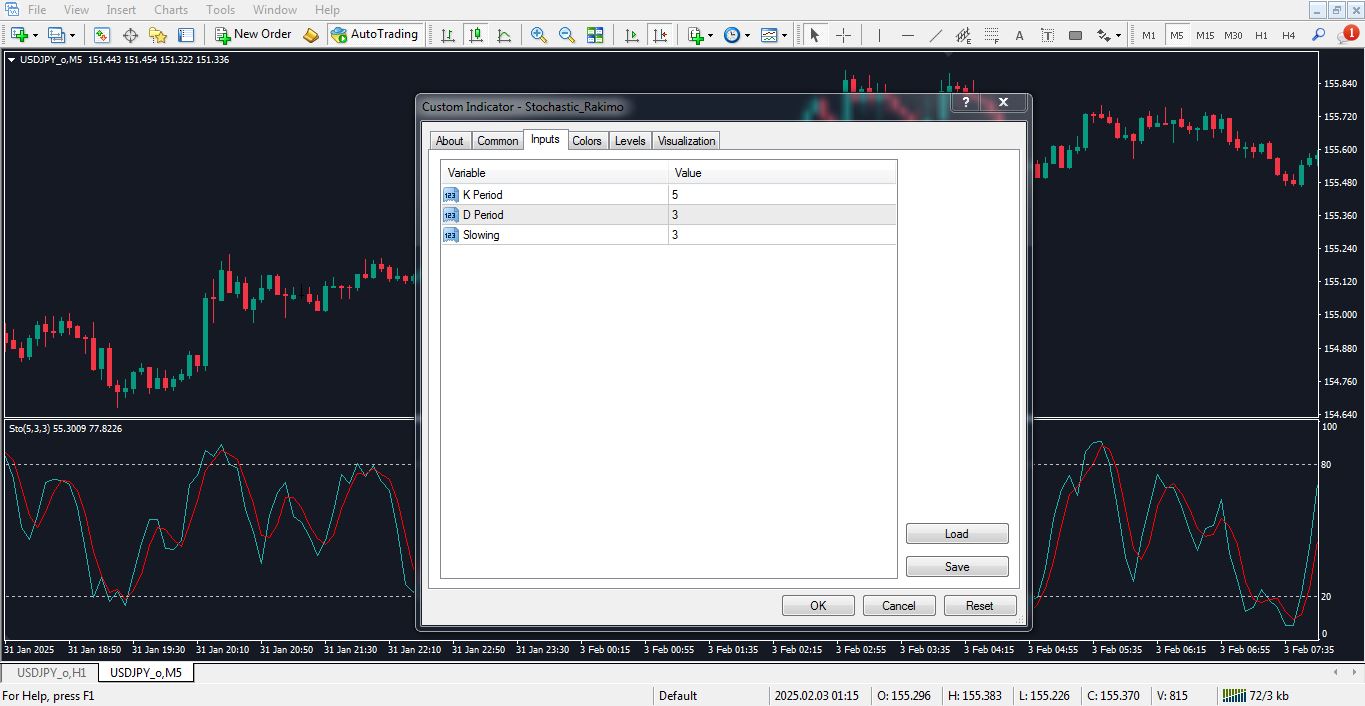Switch chart to line chart style

504,35
